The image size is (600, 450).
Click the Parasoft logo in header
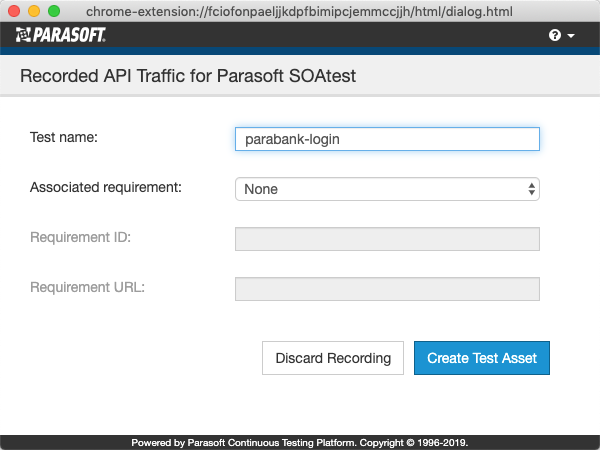pos(60,35)
